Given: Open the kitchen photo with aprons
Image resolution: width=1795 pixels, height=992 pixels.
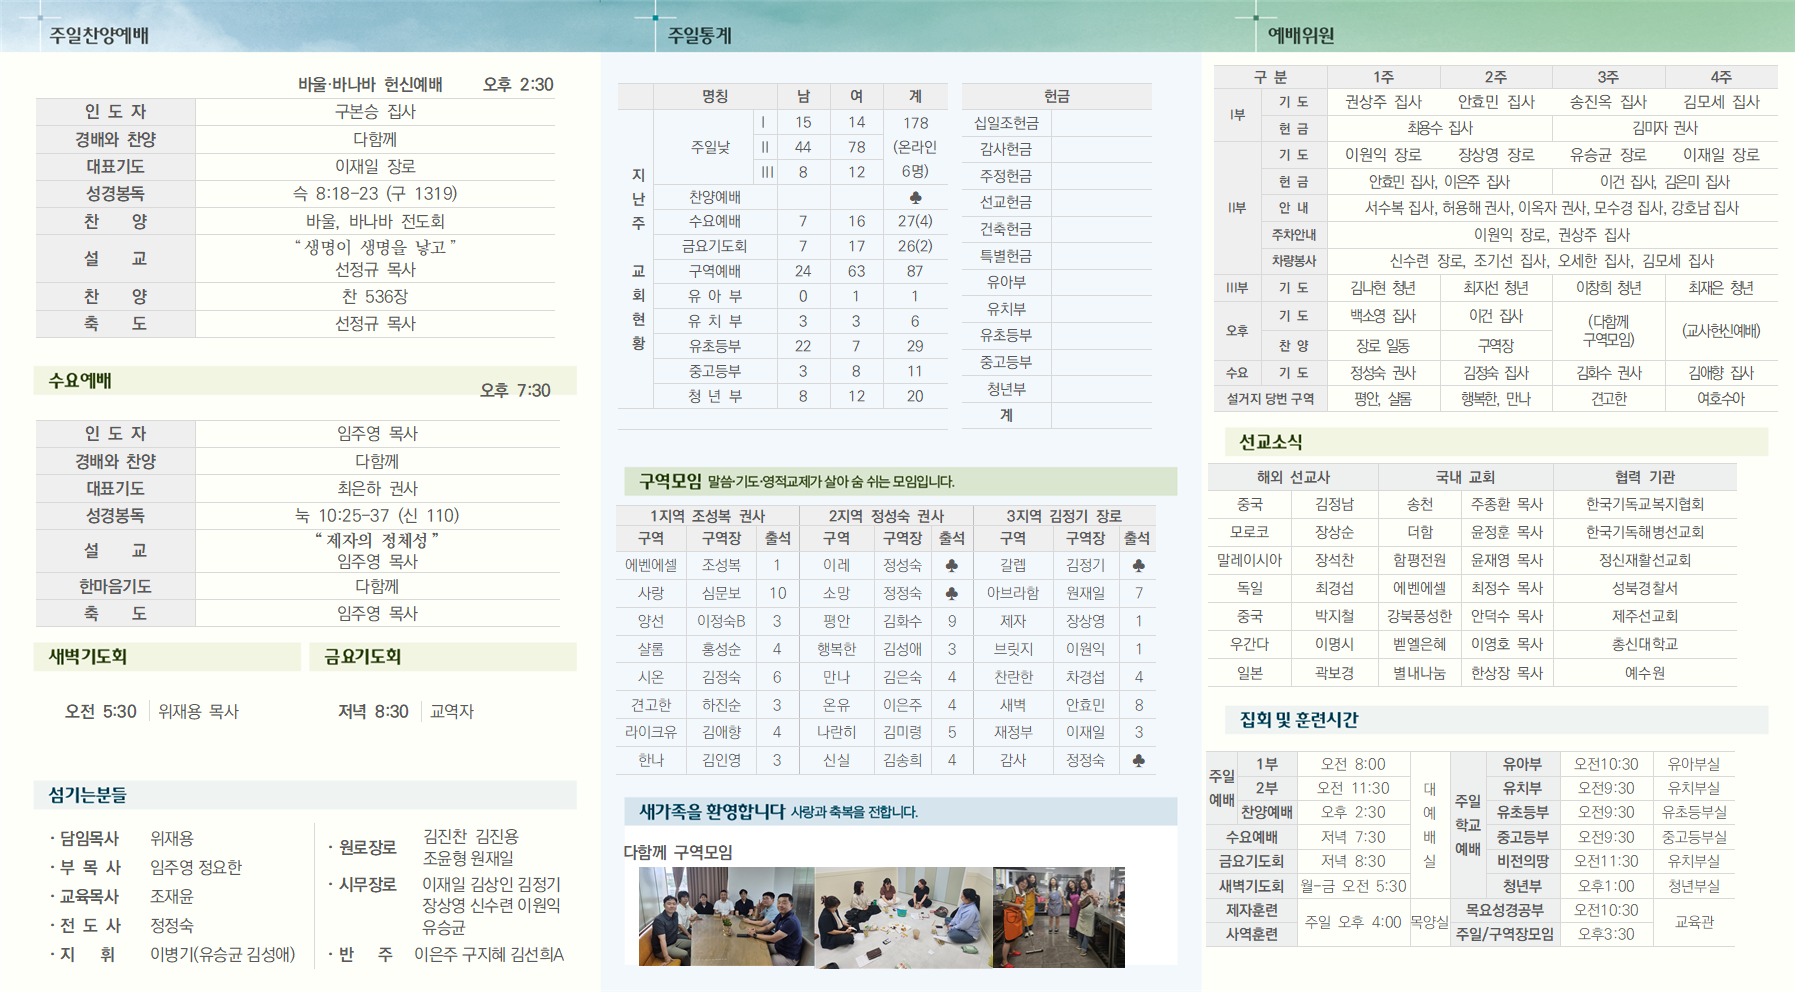Looking at the screenshot, I should 1059,917.
